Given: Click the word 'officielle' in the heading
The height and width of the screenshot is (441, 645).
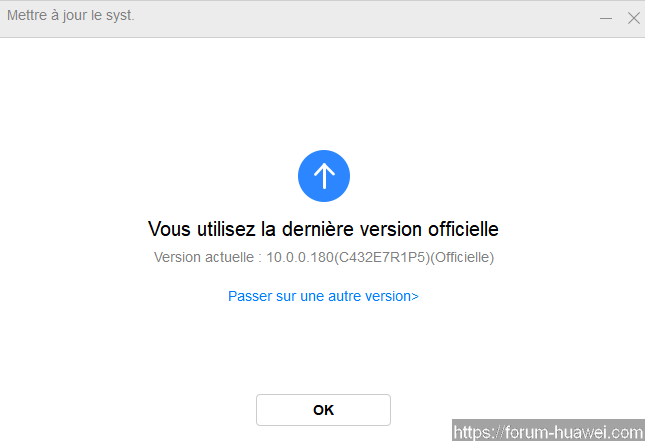Looking at the screenshot, I should pos(461,229).
